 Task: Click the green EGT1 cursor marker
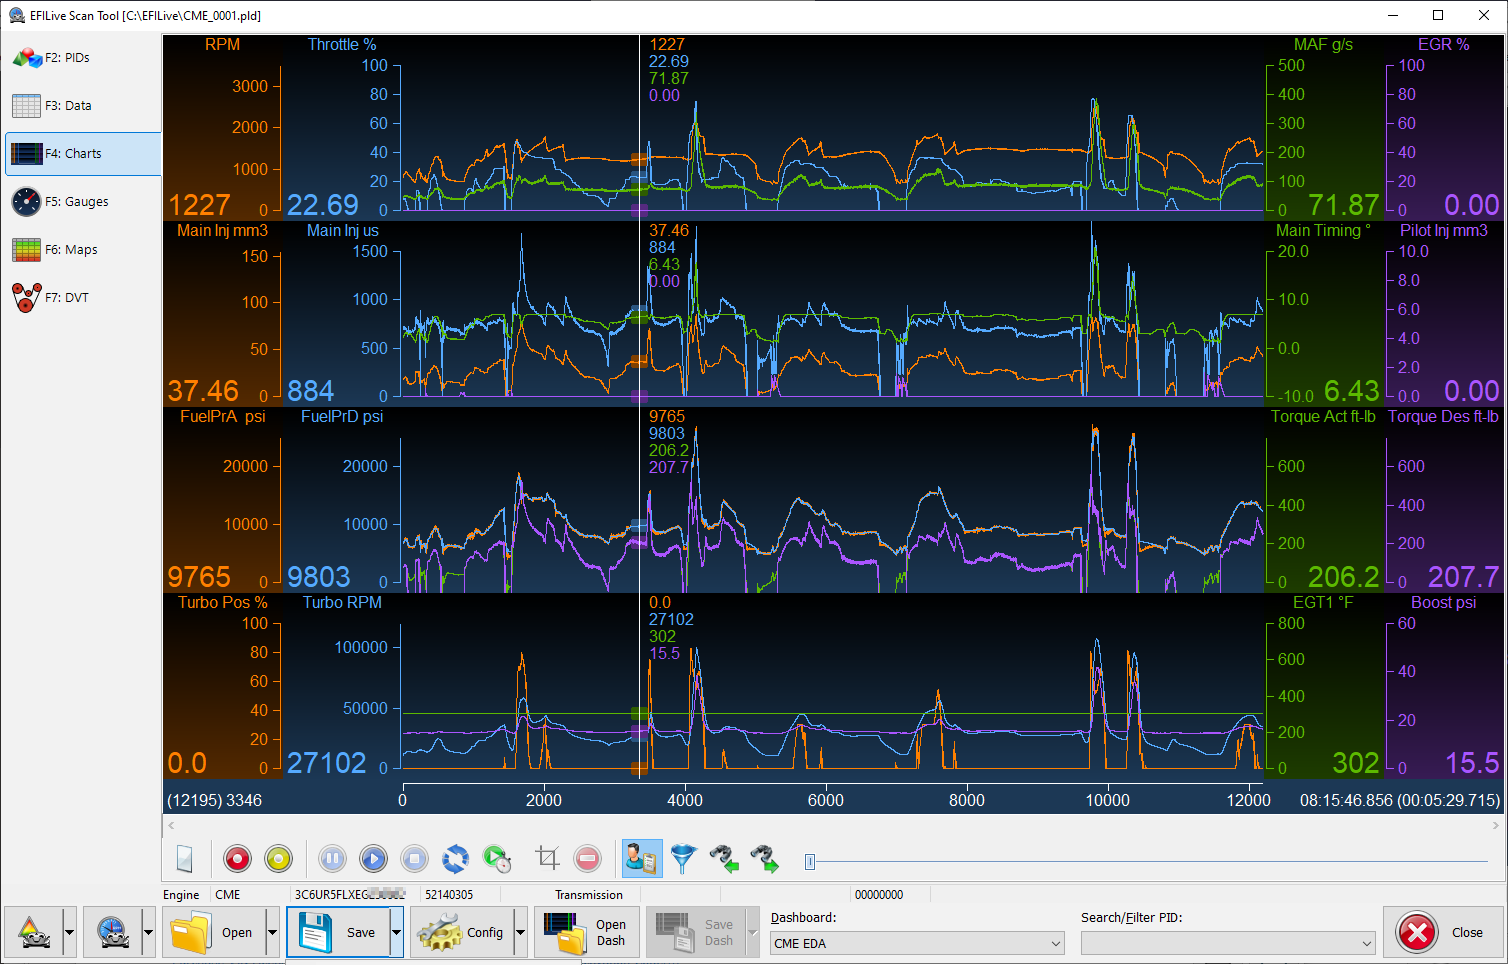(640, 714)
